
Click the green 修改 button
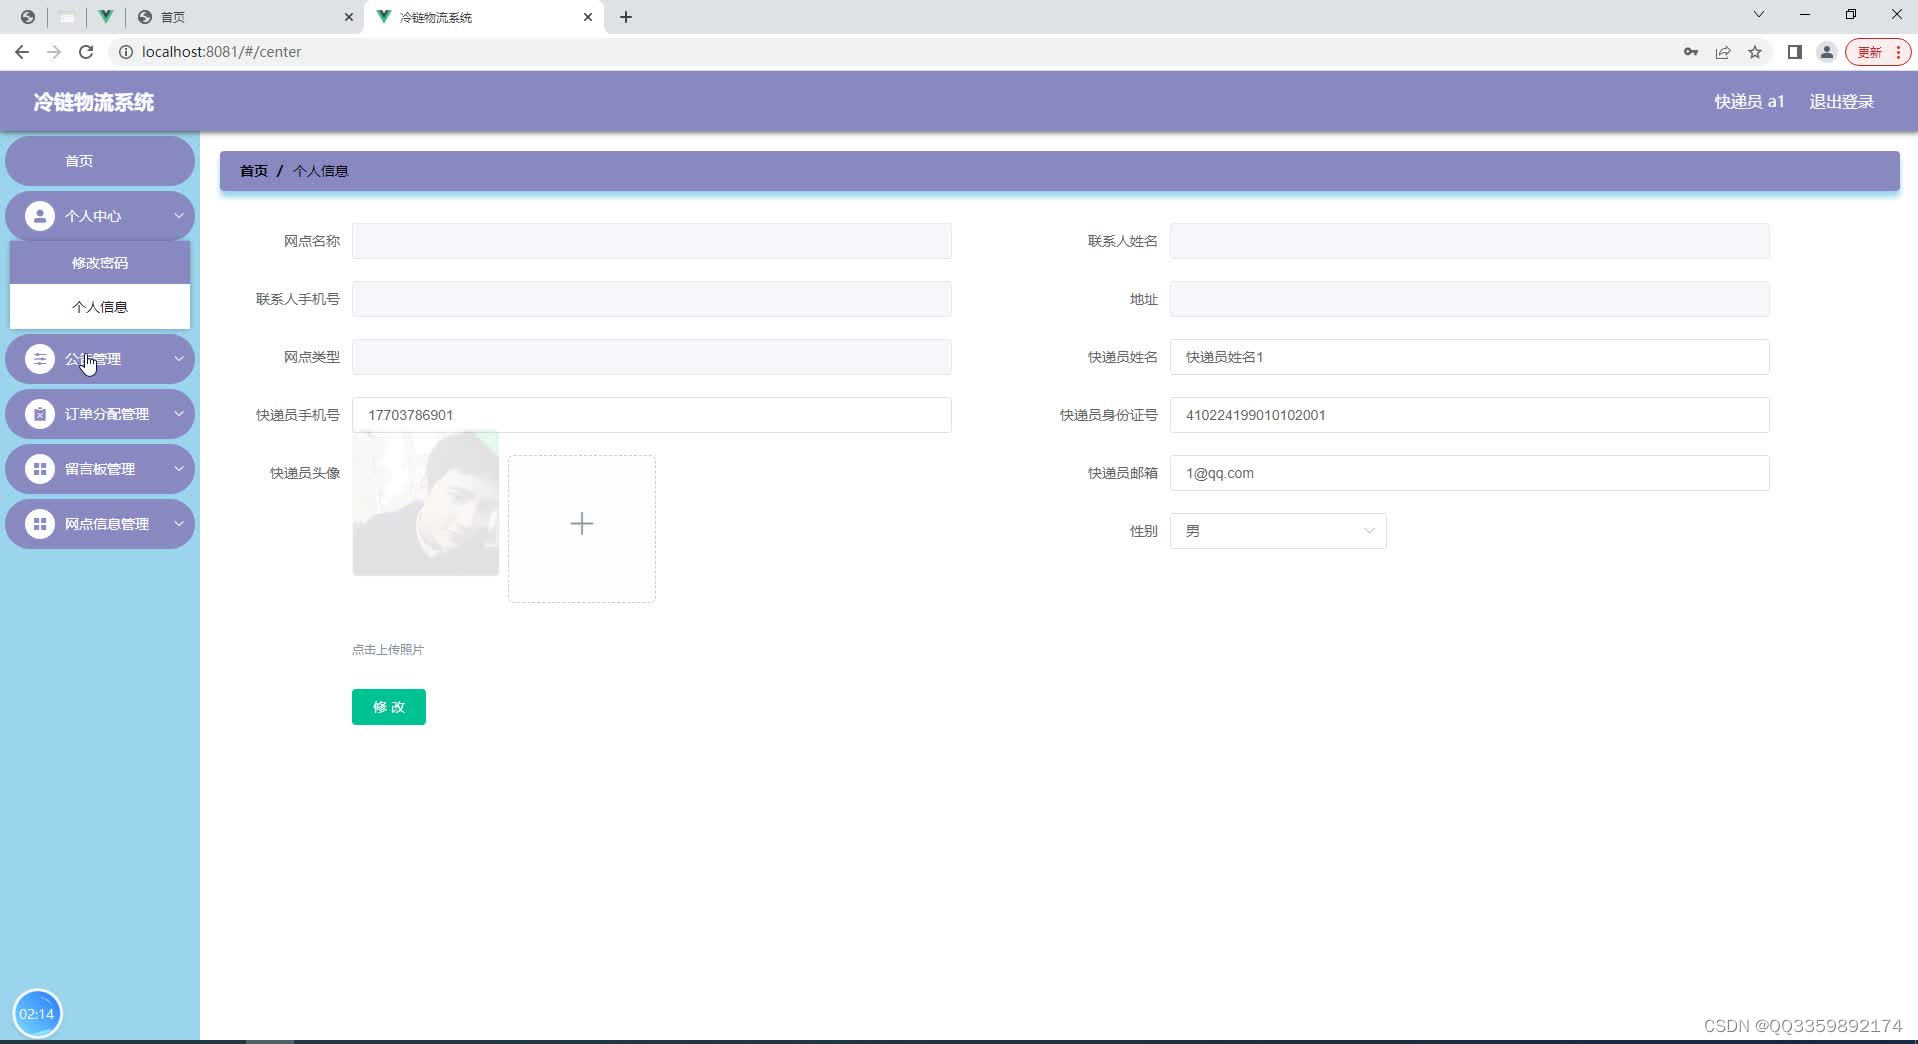[389, 707]
